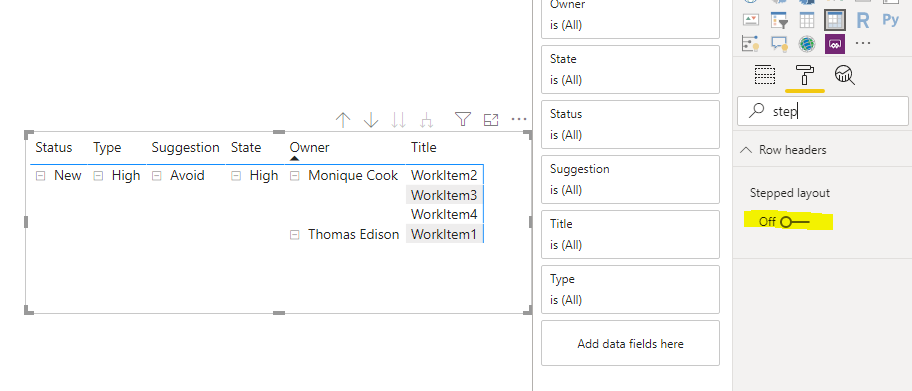The height and width of the screenshot is (391, 912).
Task: Collapse the New status row
Action: [40, 176]
